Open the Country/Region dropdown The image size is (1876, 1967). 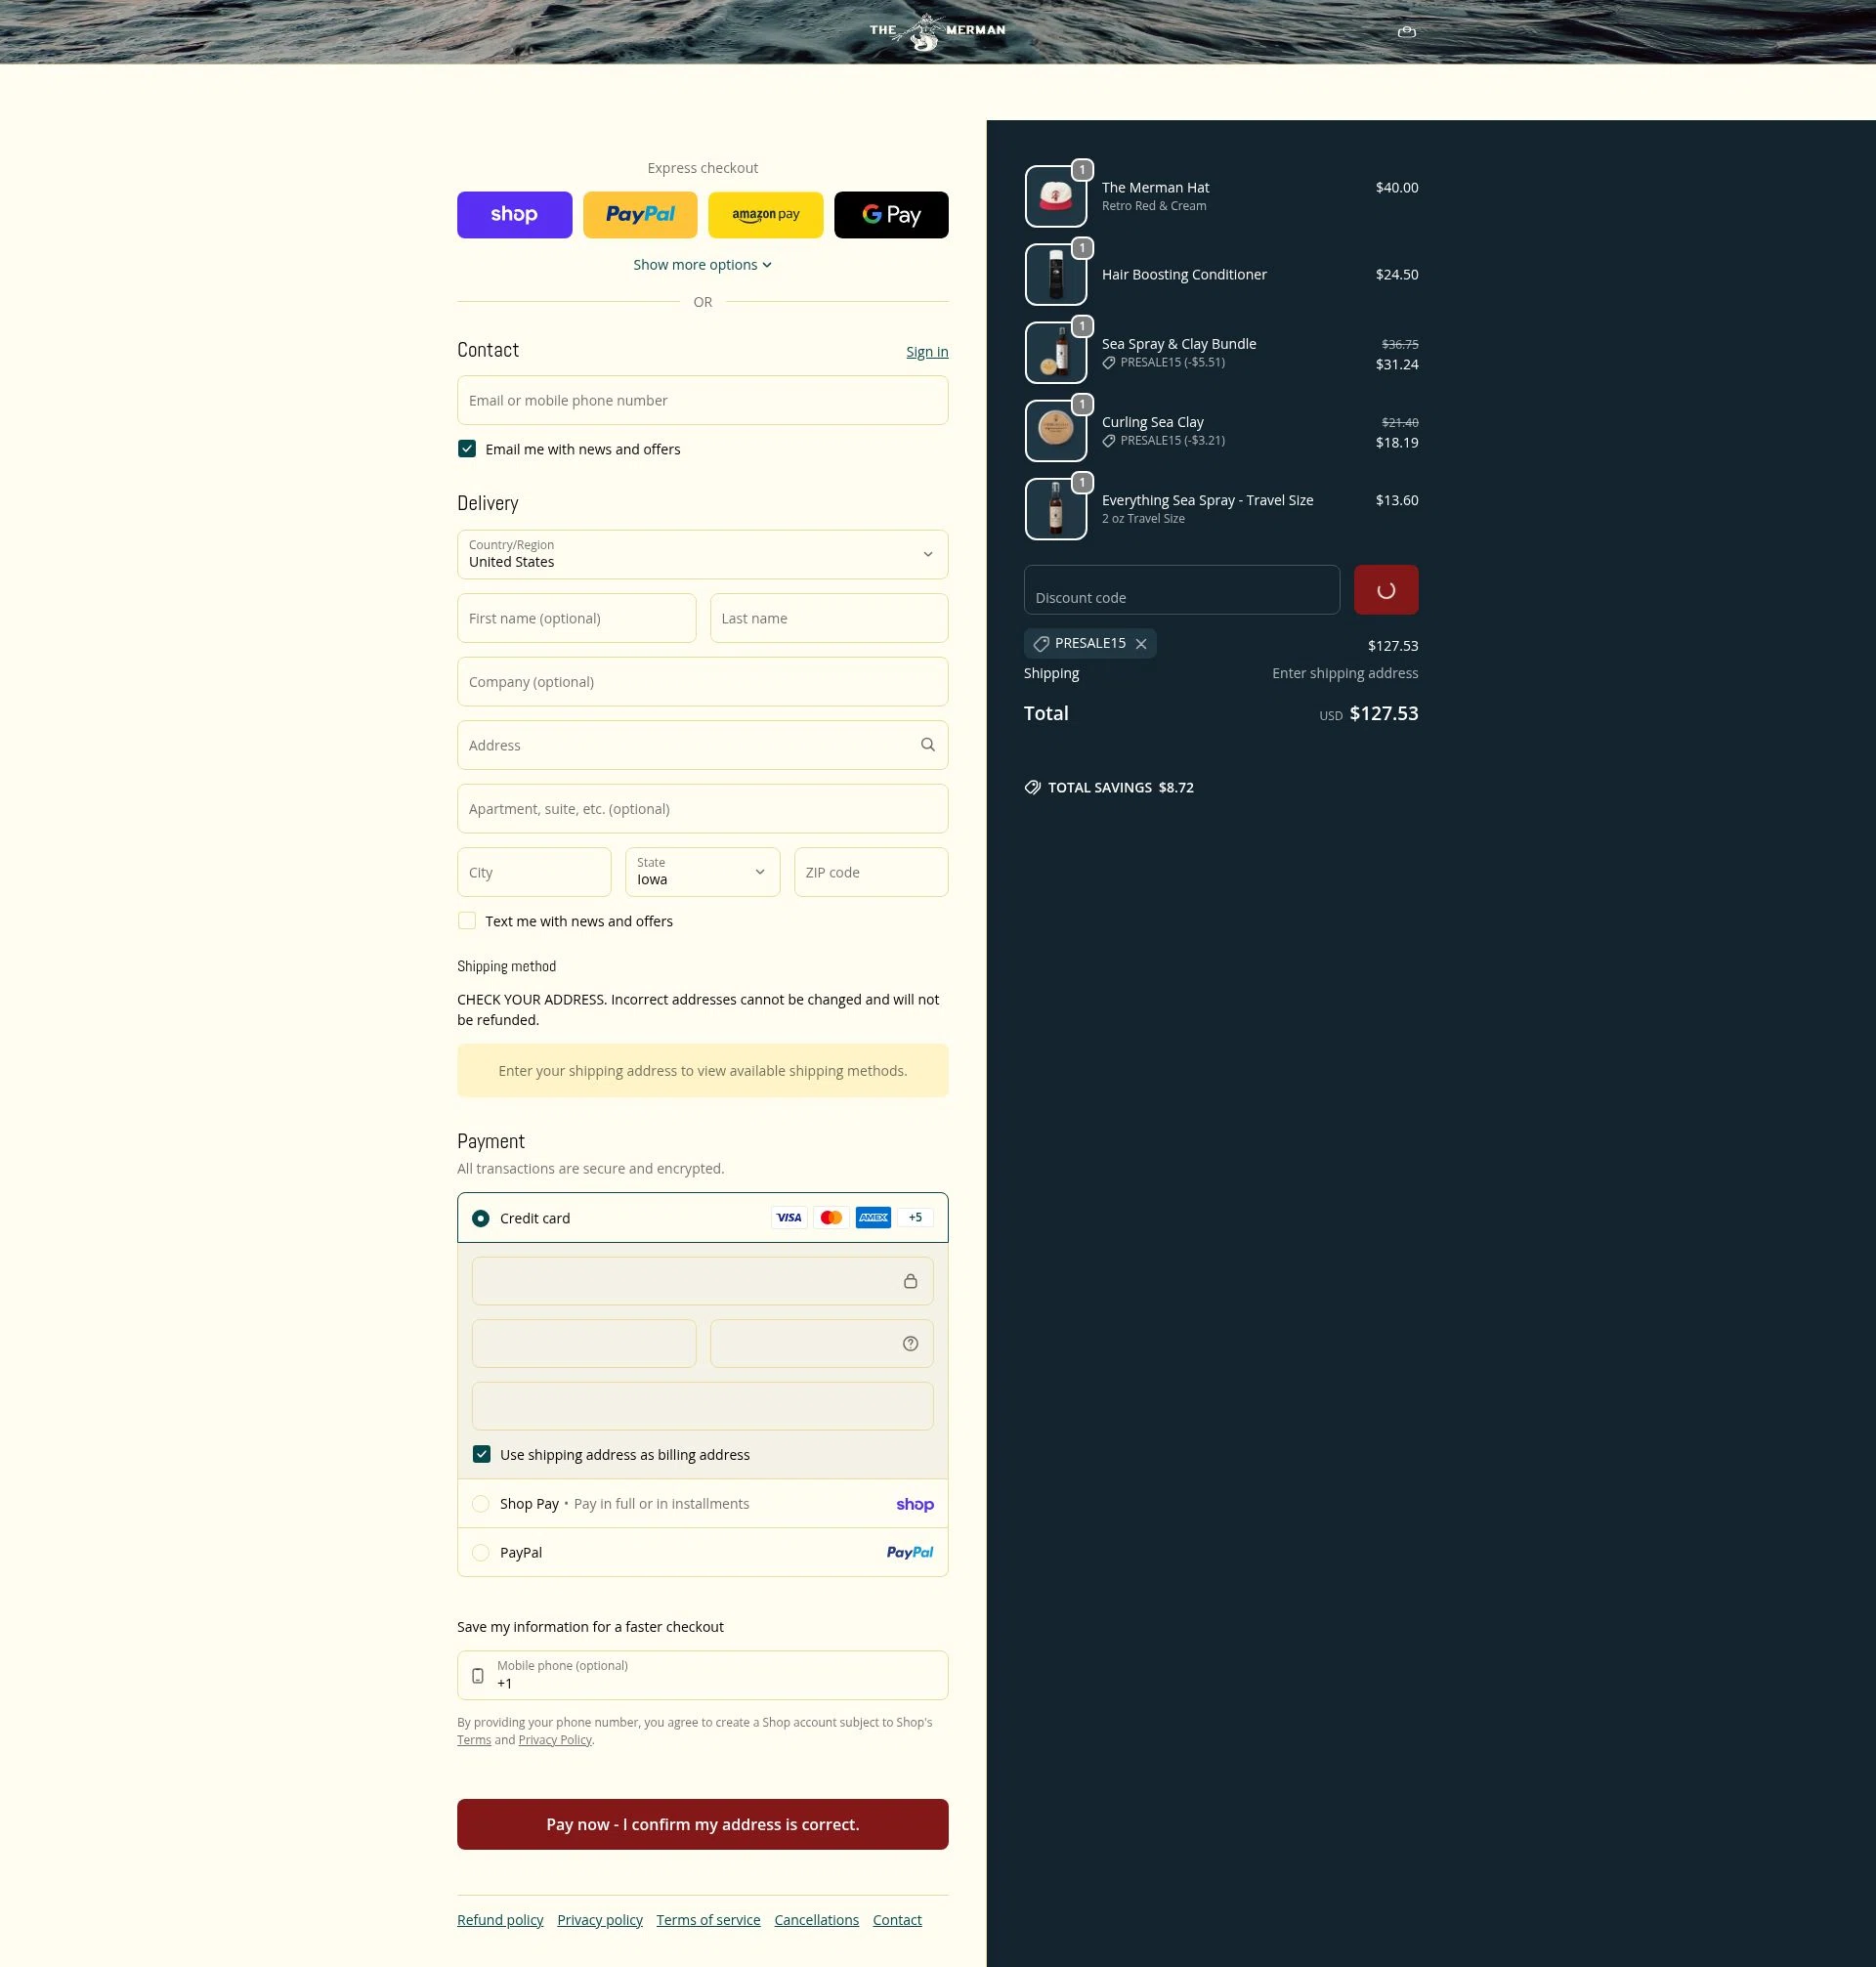[702, 554]
